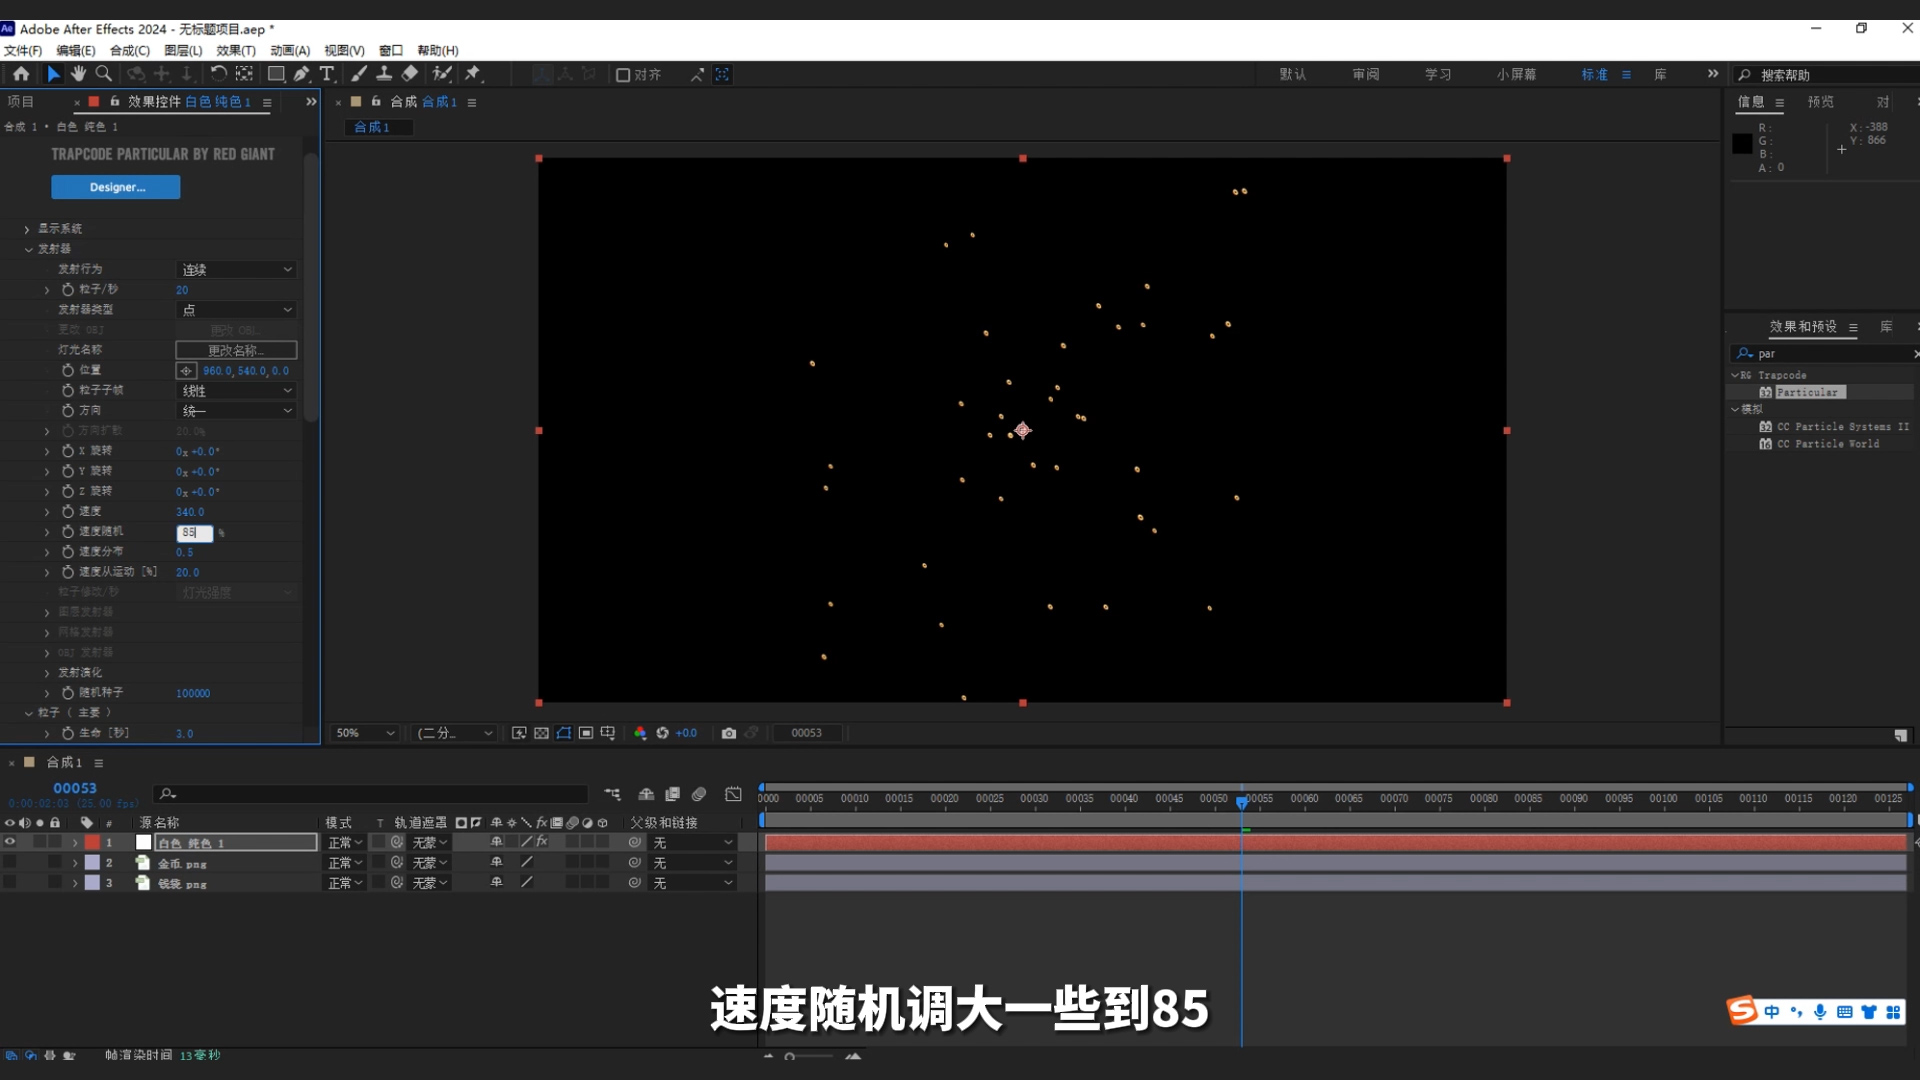The height and width of the screenshot is (1080, 1920).
Task: Hide the 金币.png layer
Action: 9,862
